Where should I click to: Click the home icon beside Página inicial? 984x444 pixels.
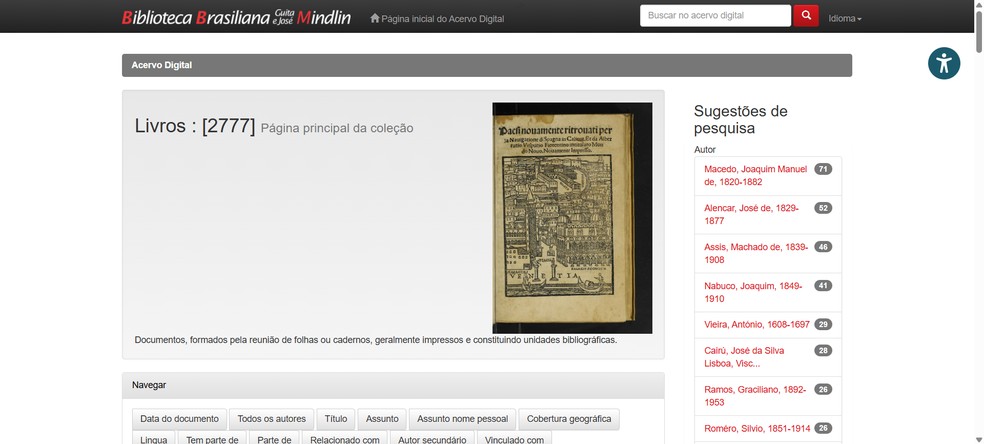click(x=375, y=18)
